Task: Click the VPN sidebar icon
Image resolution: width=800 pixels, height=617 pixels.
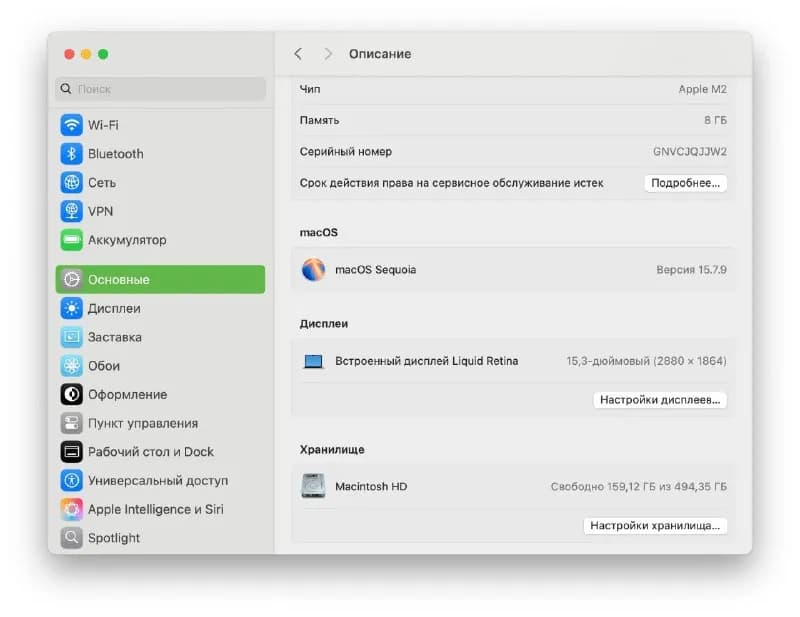Action: click(71, 211)
